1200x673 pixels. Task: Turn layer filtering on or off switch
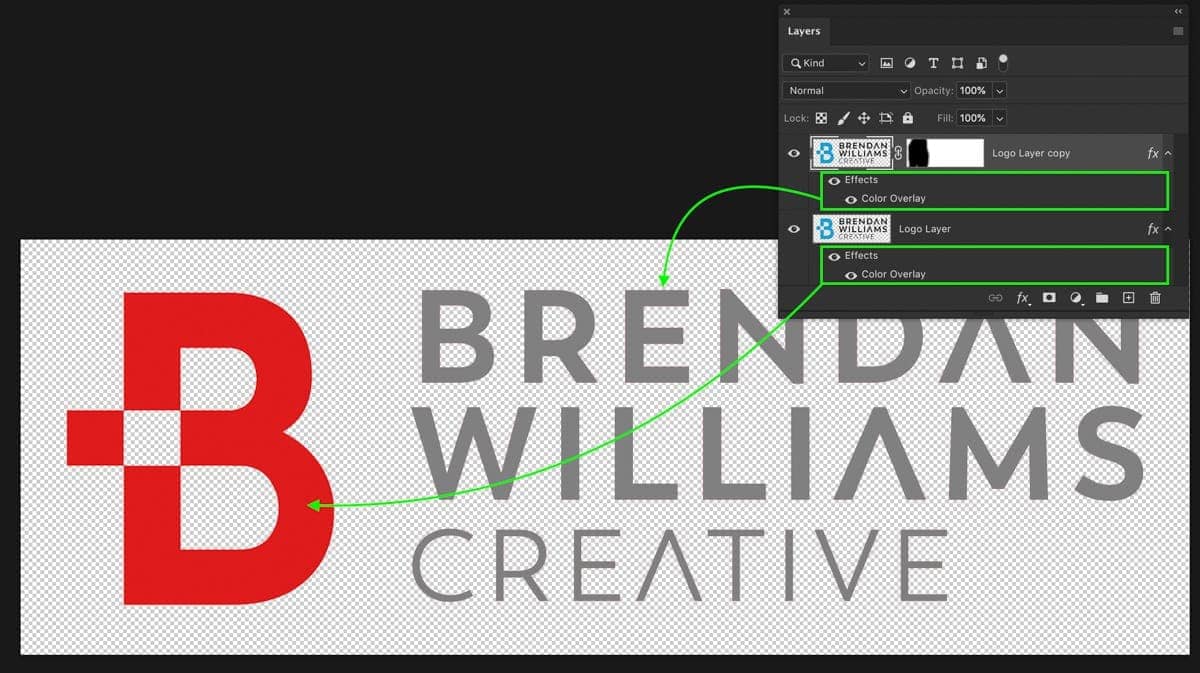(x=1003, y=63)
